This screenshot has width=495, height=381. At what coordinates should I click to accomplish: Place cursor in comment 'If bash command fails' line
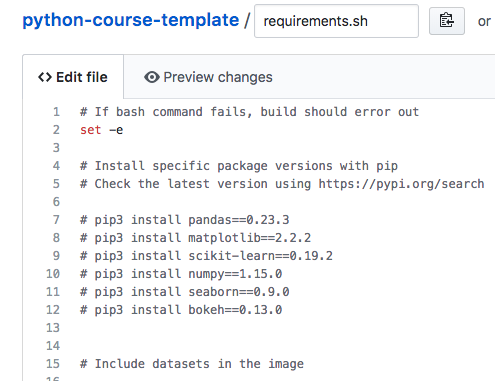(x=249, y=112)
